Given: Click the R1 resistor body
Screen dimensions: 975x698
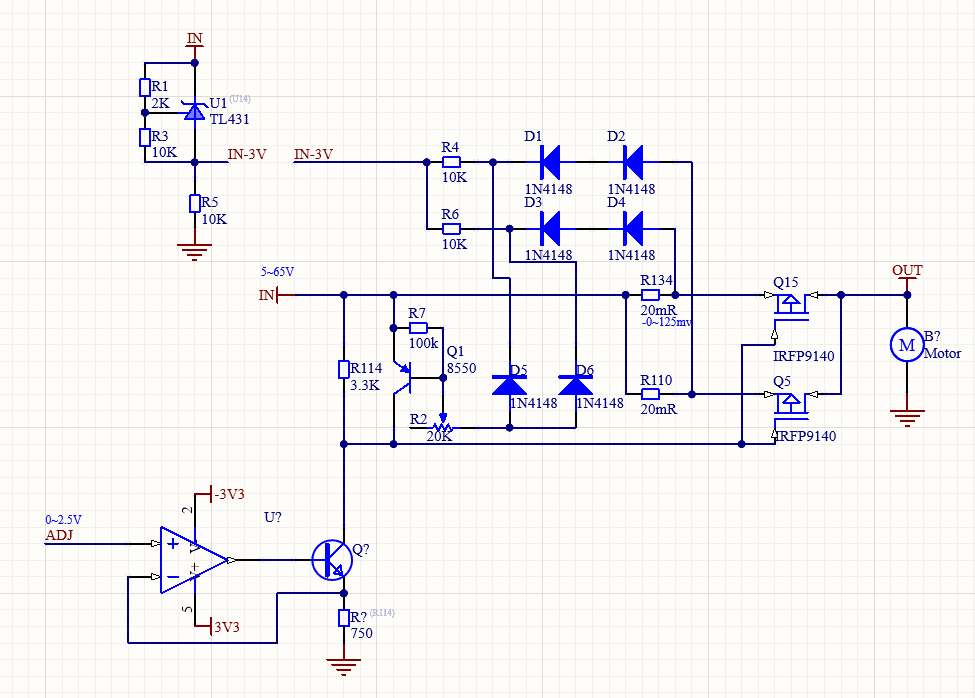Looking at the screenshot, I should 145,88.
